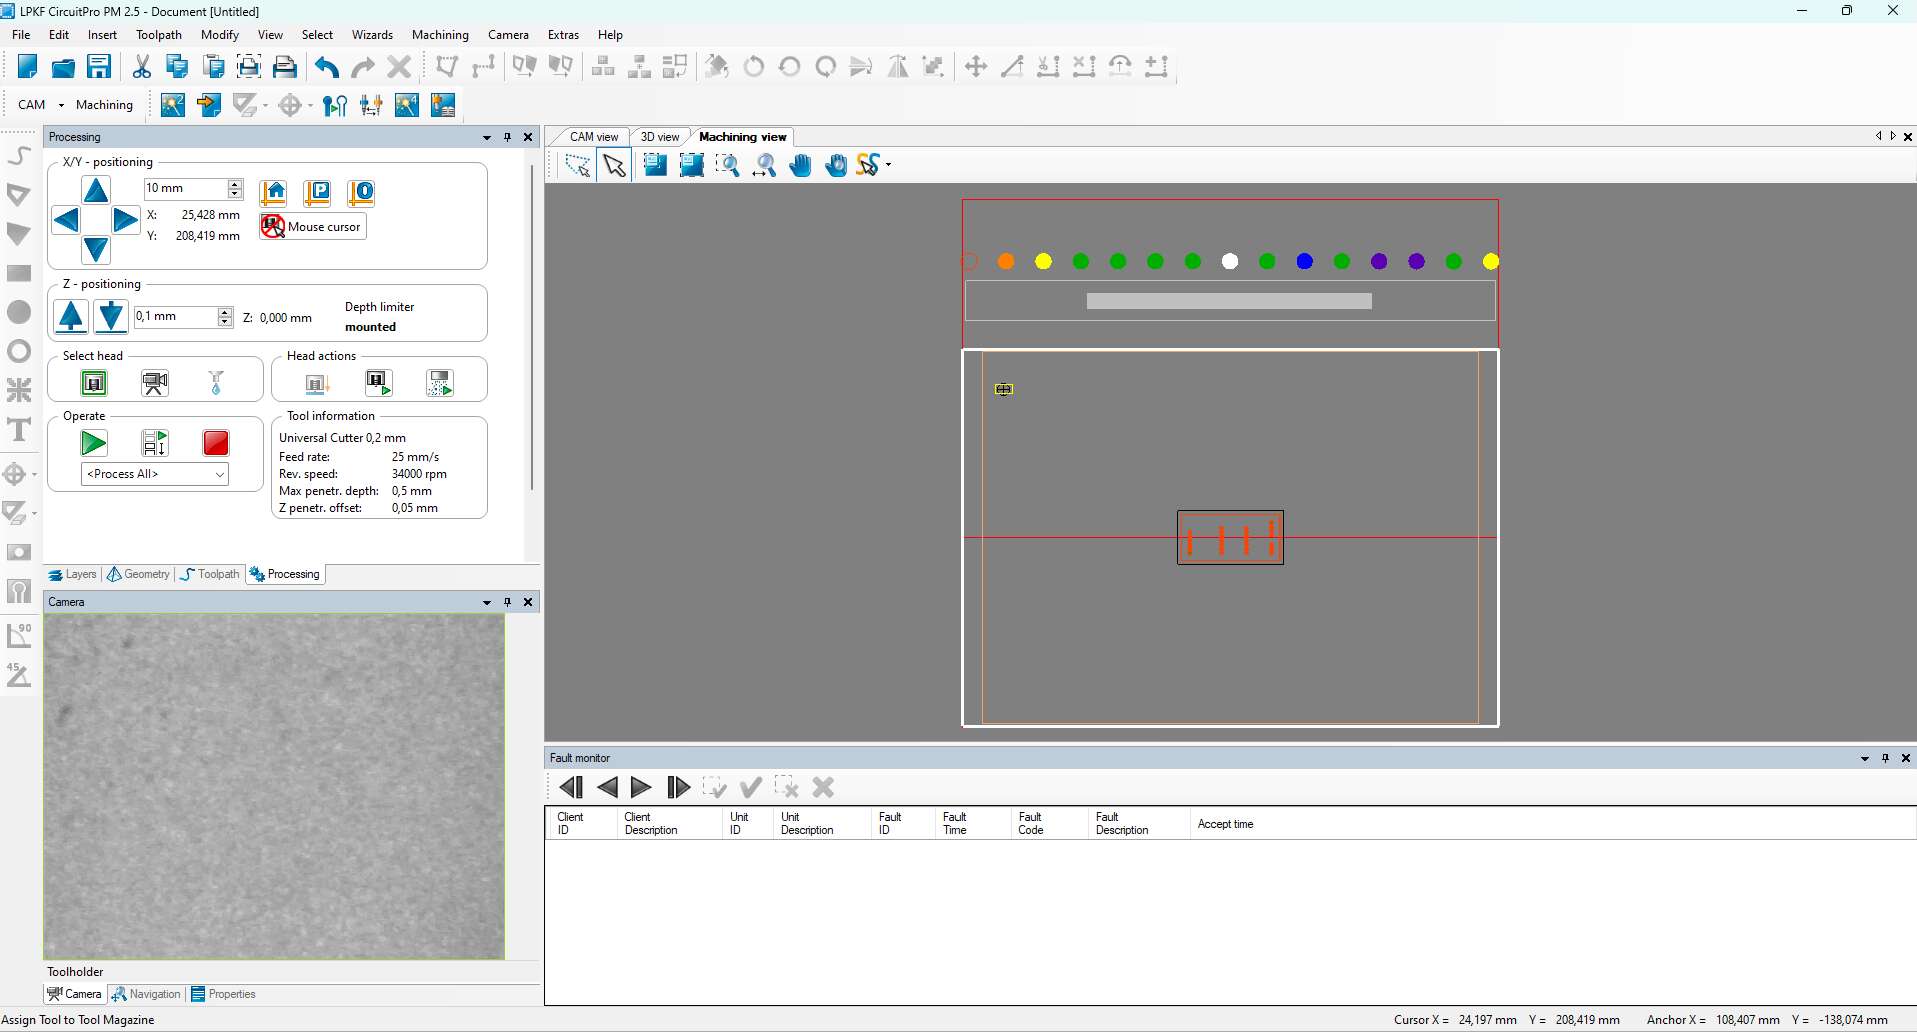Screen dimensions: 1917x1032
Task: Select the text tool in the left sidebar
Action: (19, 430)
